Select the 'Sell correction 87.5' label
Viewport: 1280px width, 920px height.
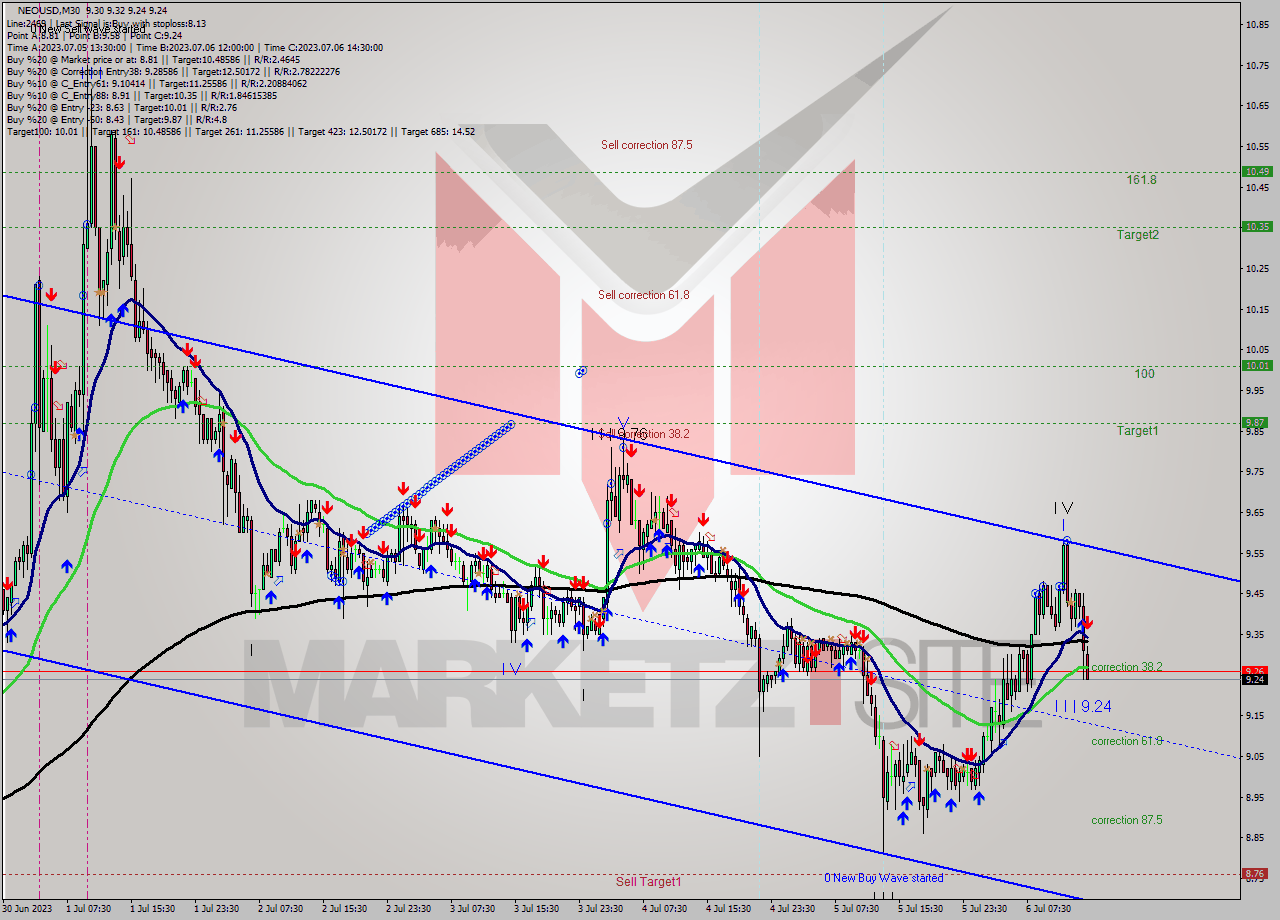(x=647, y=145)
